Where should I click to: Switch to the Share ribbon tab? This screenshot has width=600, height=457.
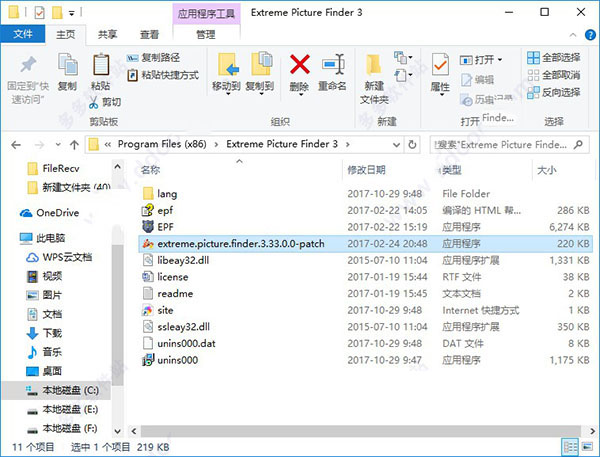[107, 34]
